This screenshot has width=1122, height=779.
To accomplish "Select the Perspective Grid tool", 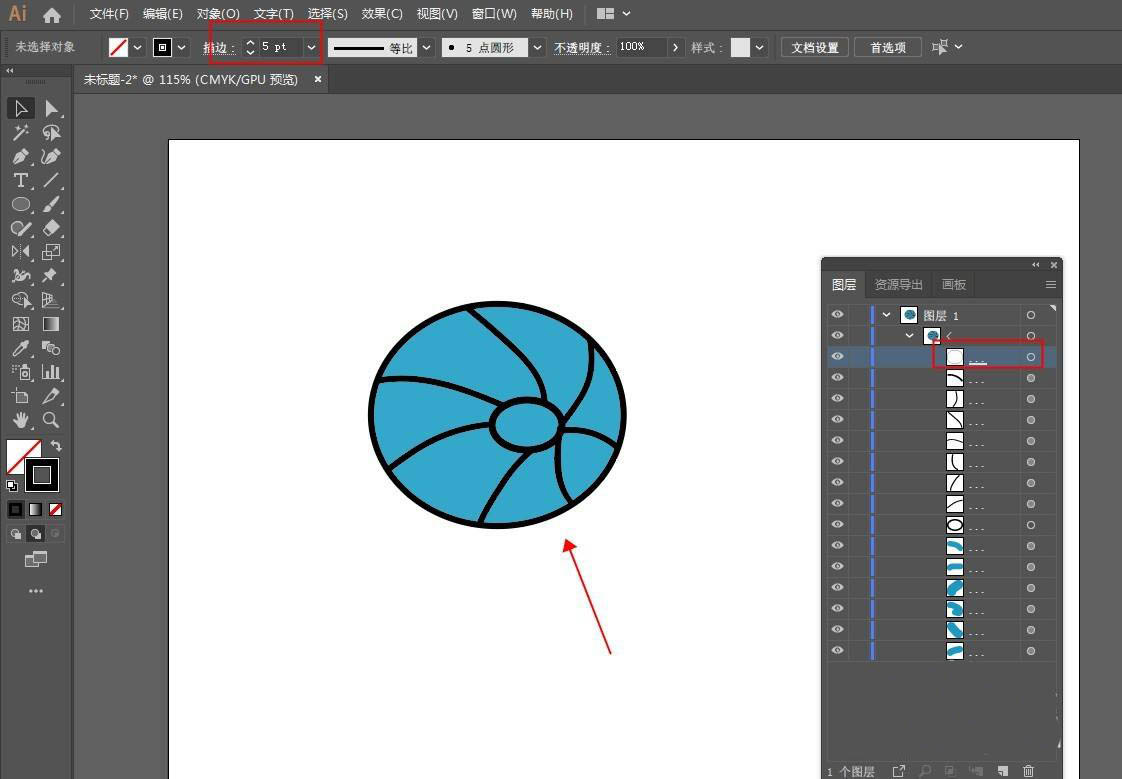I will click(51, 300).
